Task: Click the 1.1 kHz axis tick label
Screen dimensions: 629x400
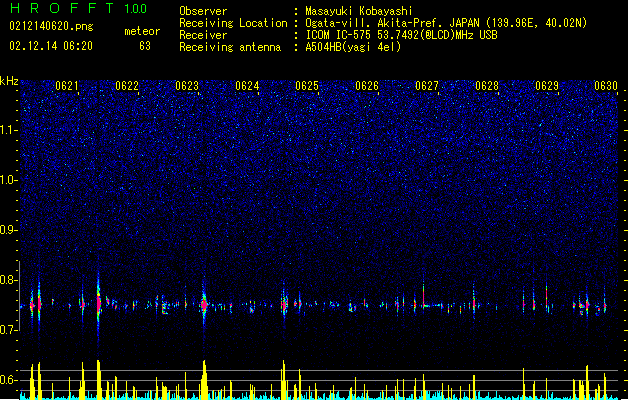Action: (9, 130)
